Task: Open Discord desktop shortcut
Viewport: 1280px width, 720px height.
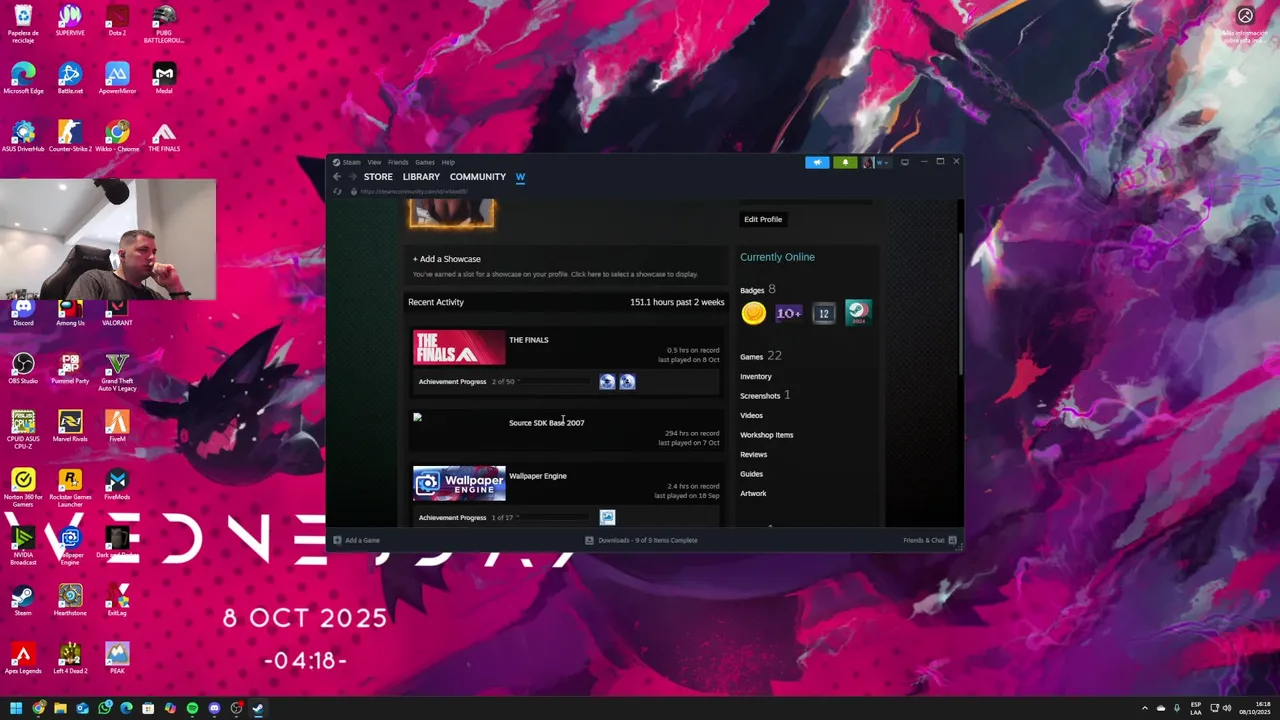Action: click(23, 312)
